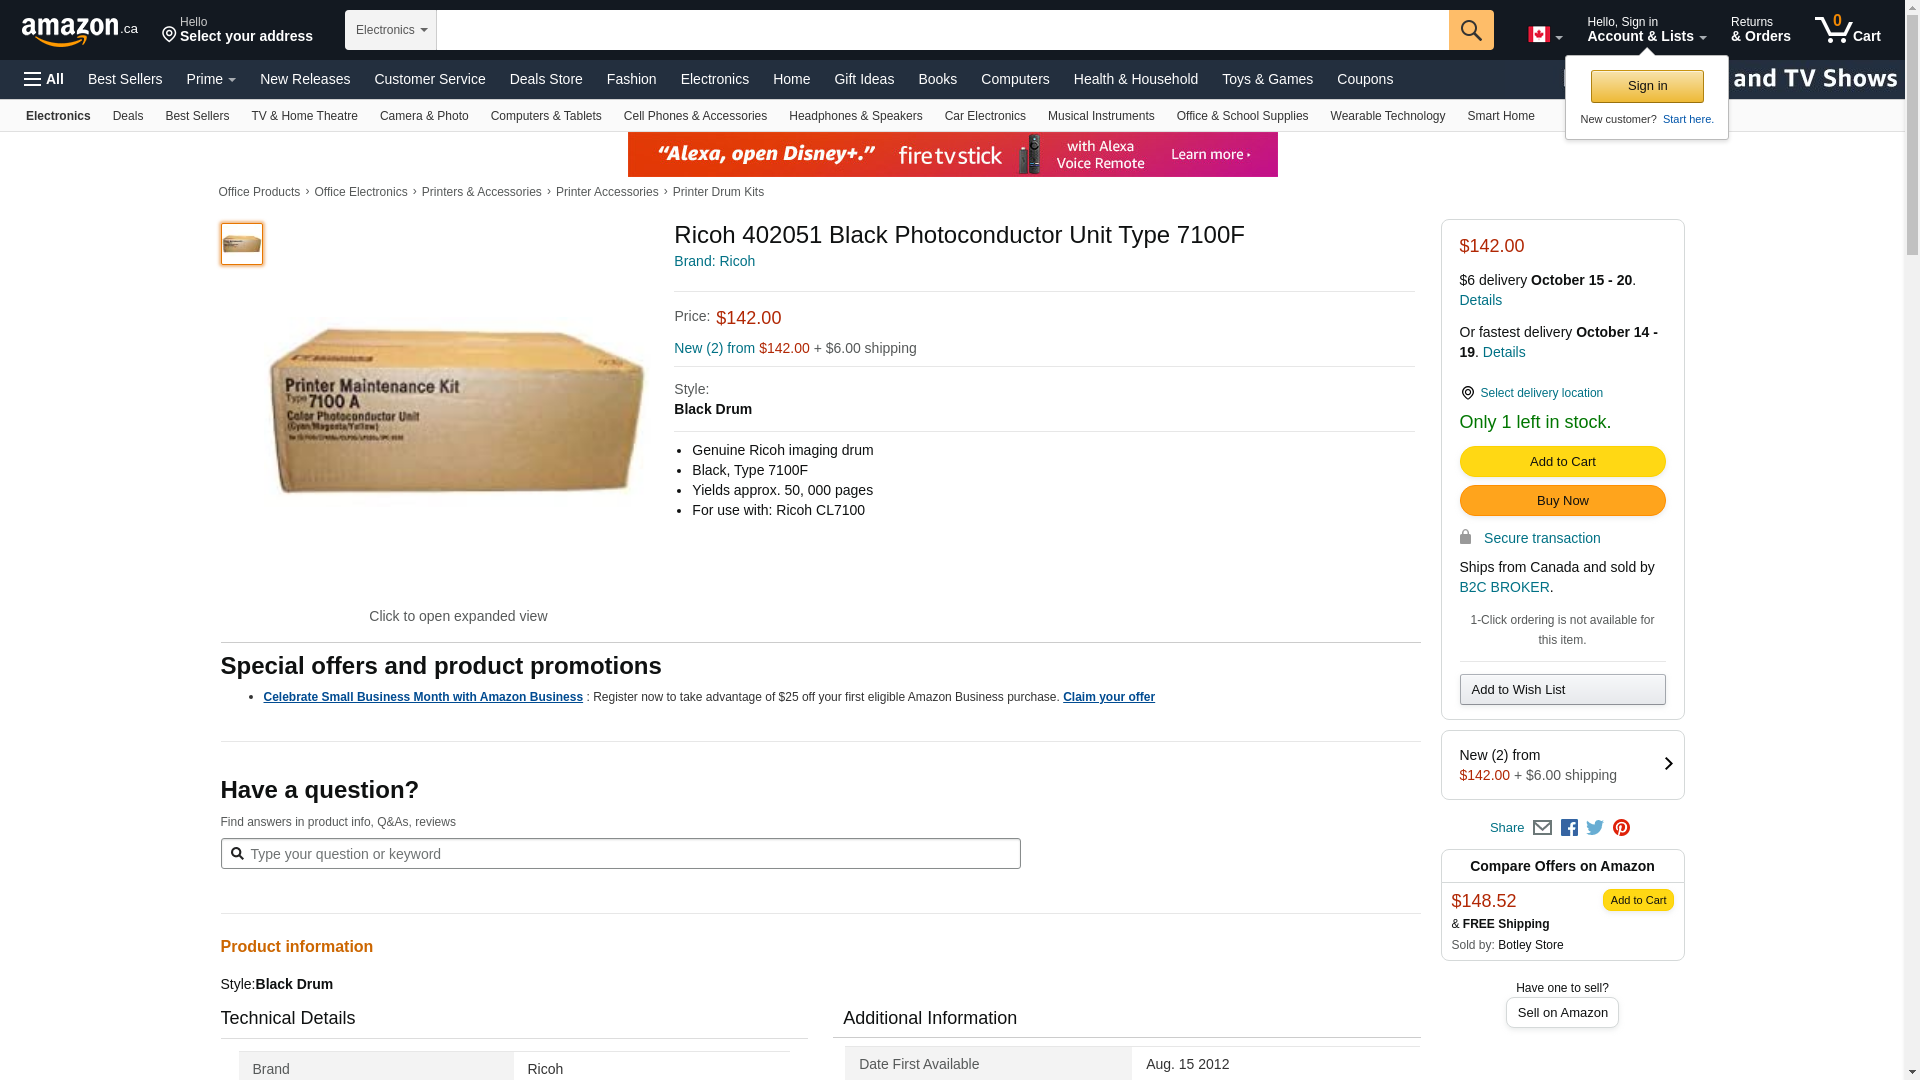
Task: Click the Buy Now button
Action: (x=1562, y=501)
